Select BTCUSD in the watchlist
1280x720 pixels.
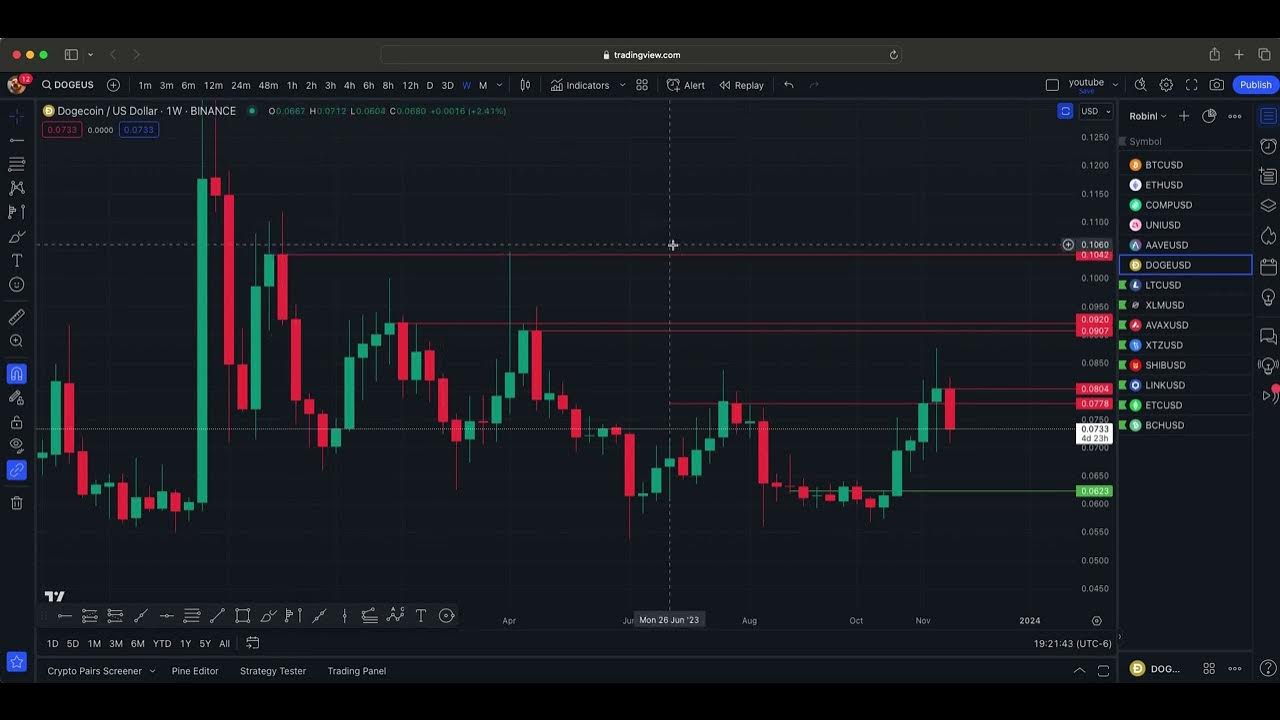[x=1164, y=165]
